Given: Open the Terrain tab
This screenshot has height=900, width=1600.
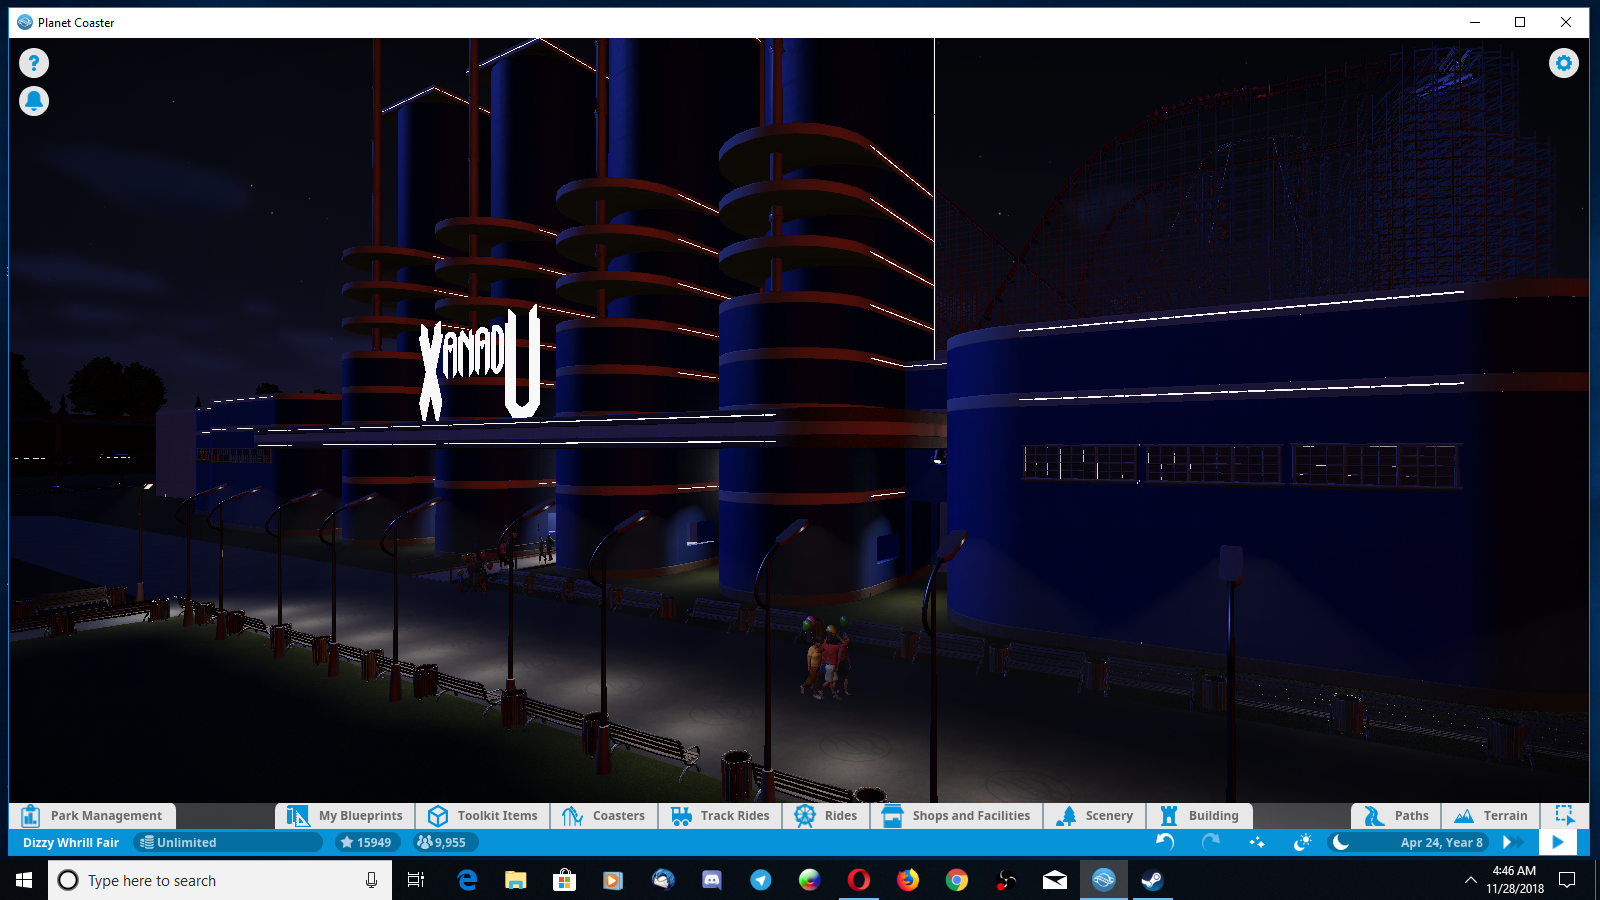Looking at the screenshot, I should point(1491,815).
